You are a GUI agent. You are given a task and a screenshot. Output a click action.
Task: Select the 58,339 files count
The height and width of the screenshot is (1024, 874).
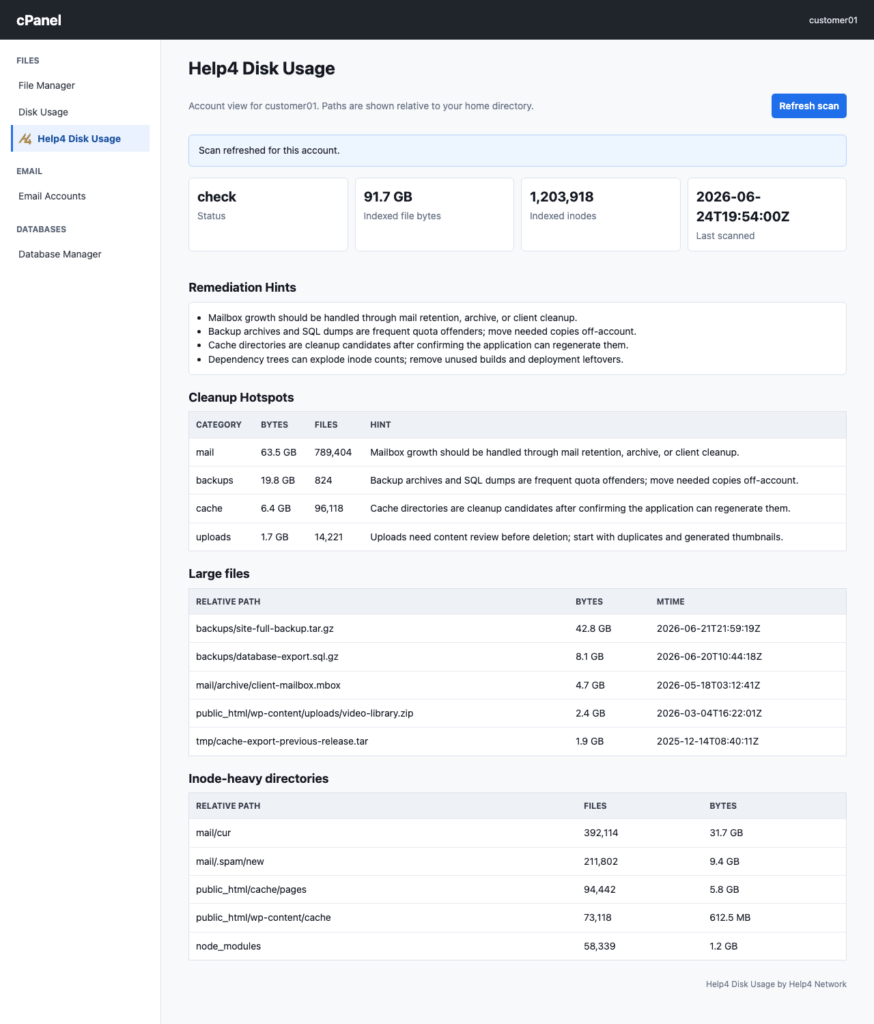coord(600,946)
